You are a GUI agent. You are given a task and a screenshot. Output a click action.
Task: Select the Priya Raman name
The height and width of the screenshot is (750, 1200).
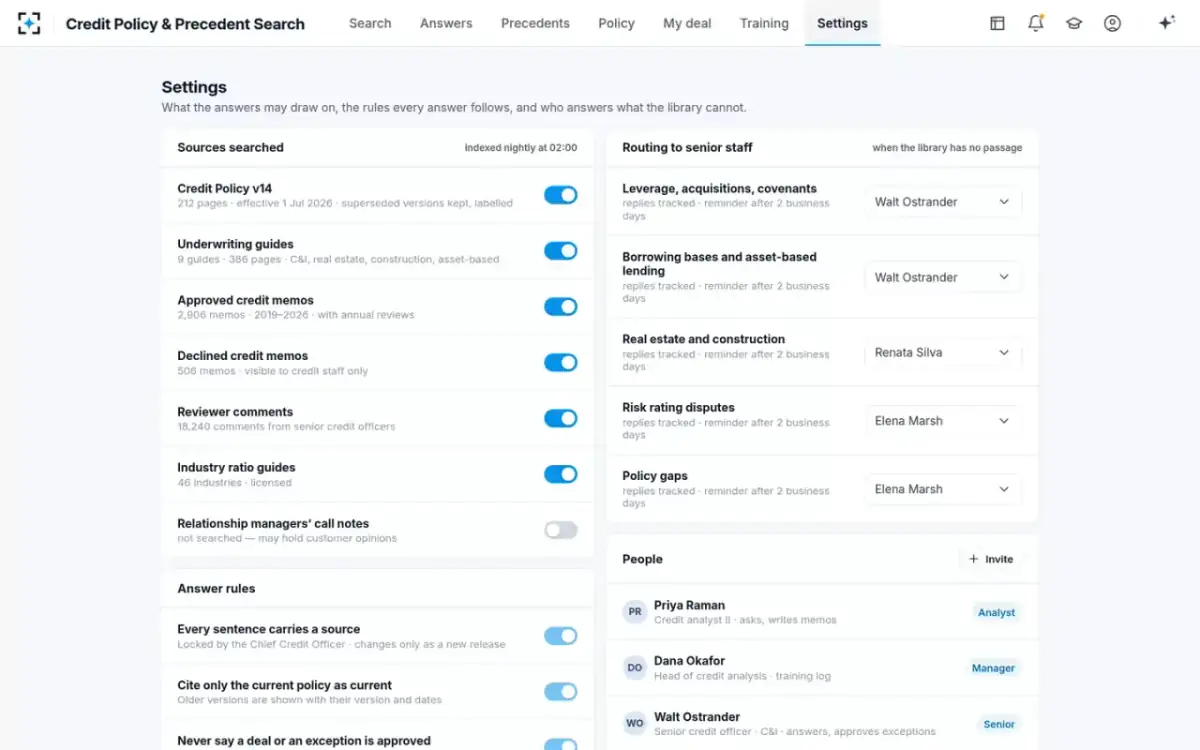pos(689,605)
